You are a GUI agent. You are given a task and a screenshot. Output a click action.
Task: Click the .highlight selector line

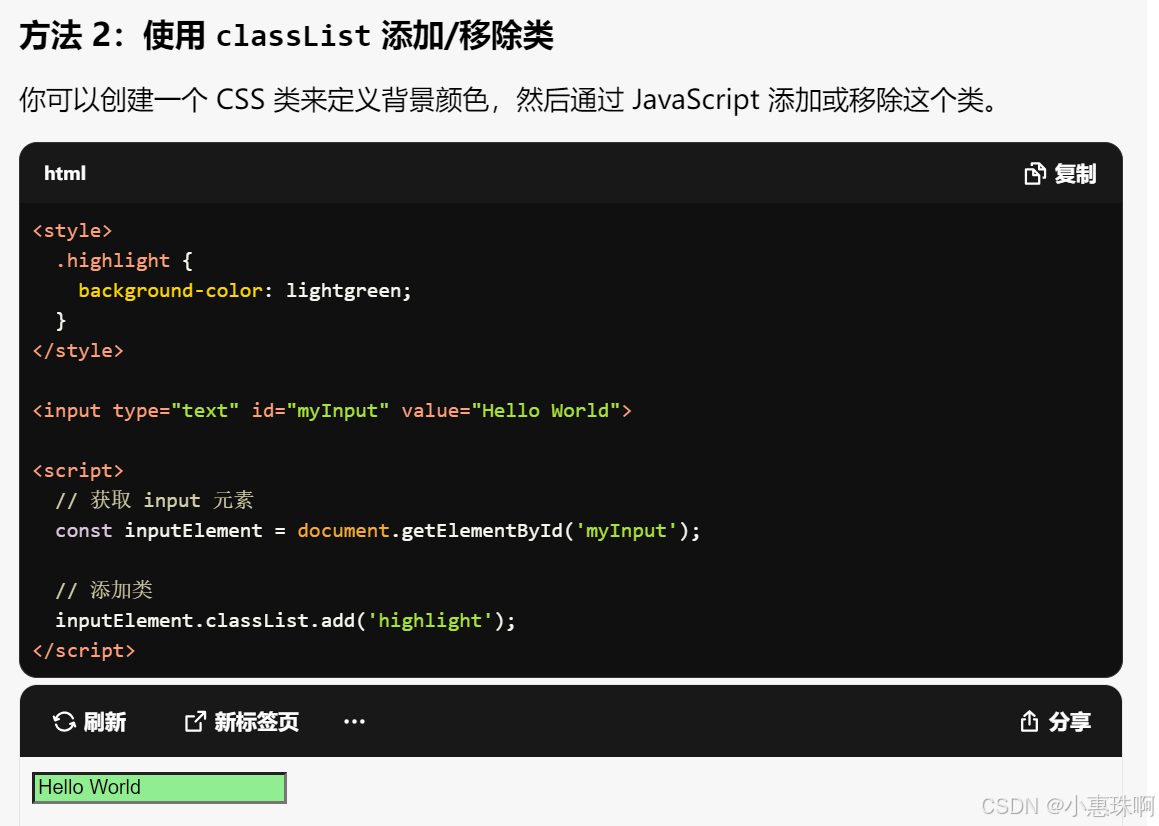click(124, 260)
